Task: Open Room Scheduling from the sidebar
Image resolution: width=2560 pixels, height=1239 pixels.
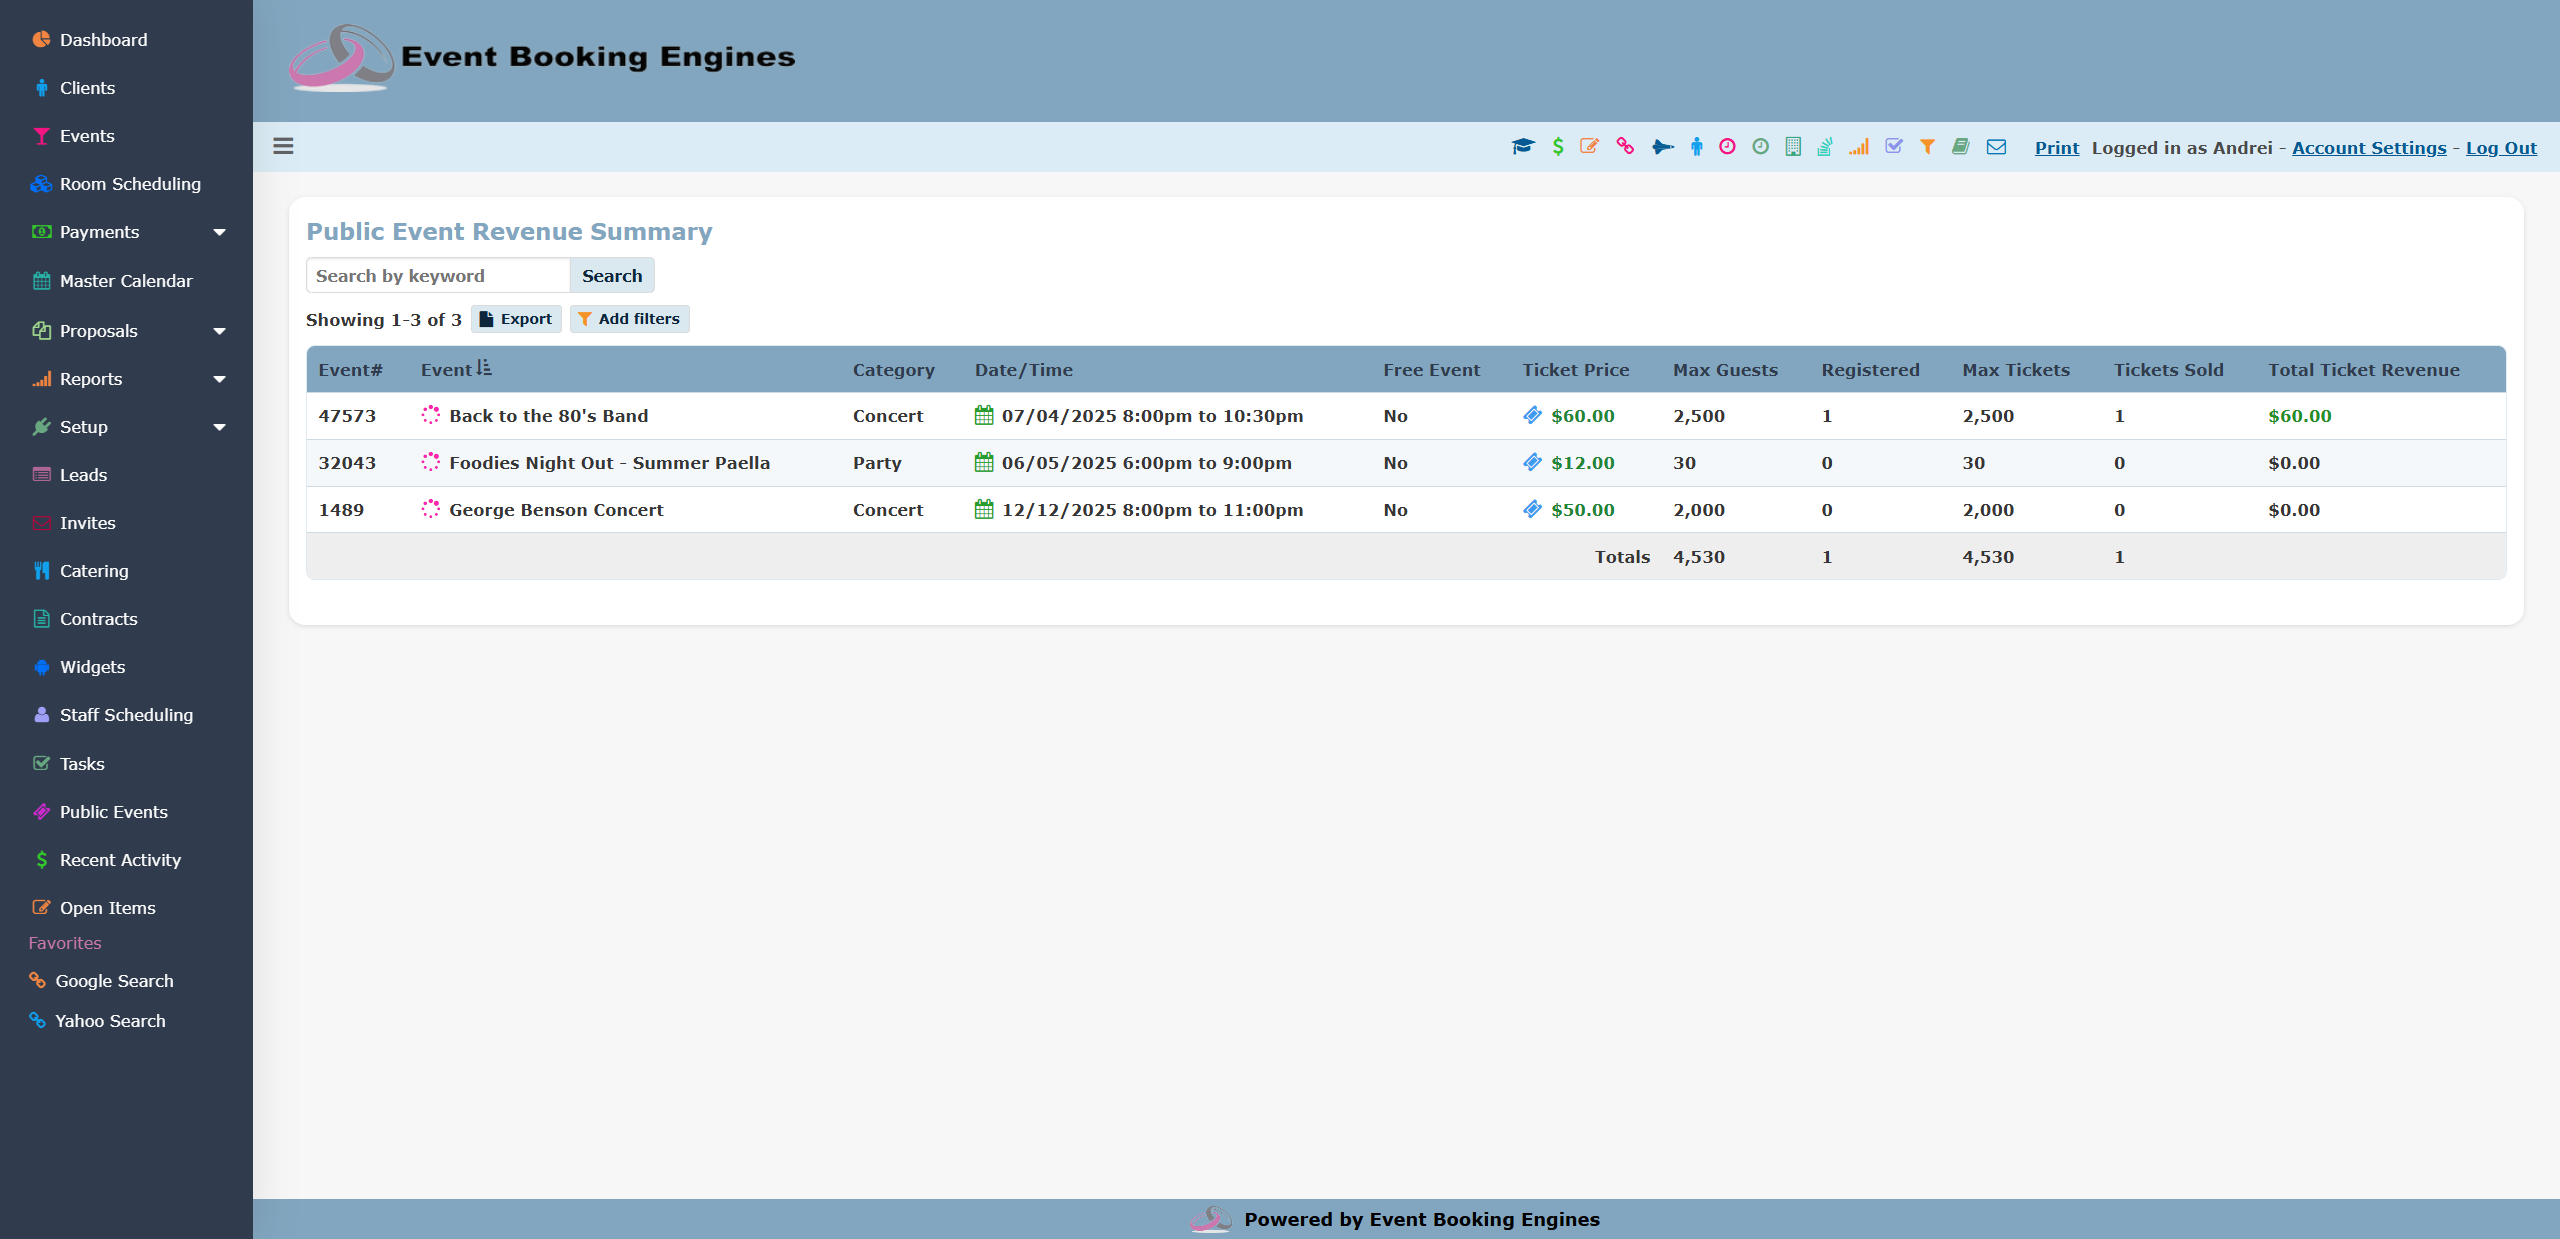Action: (130, 184)
